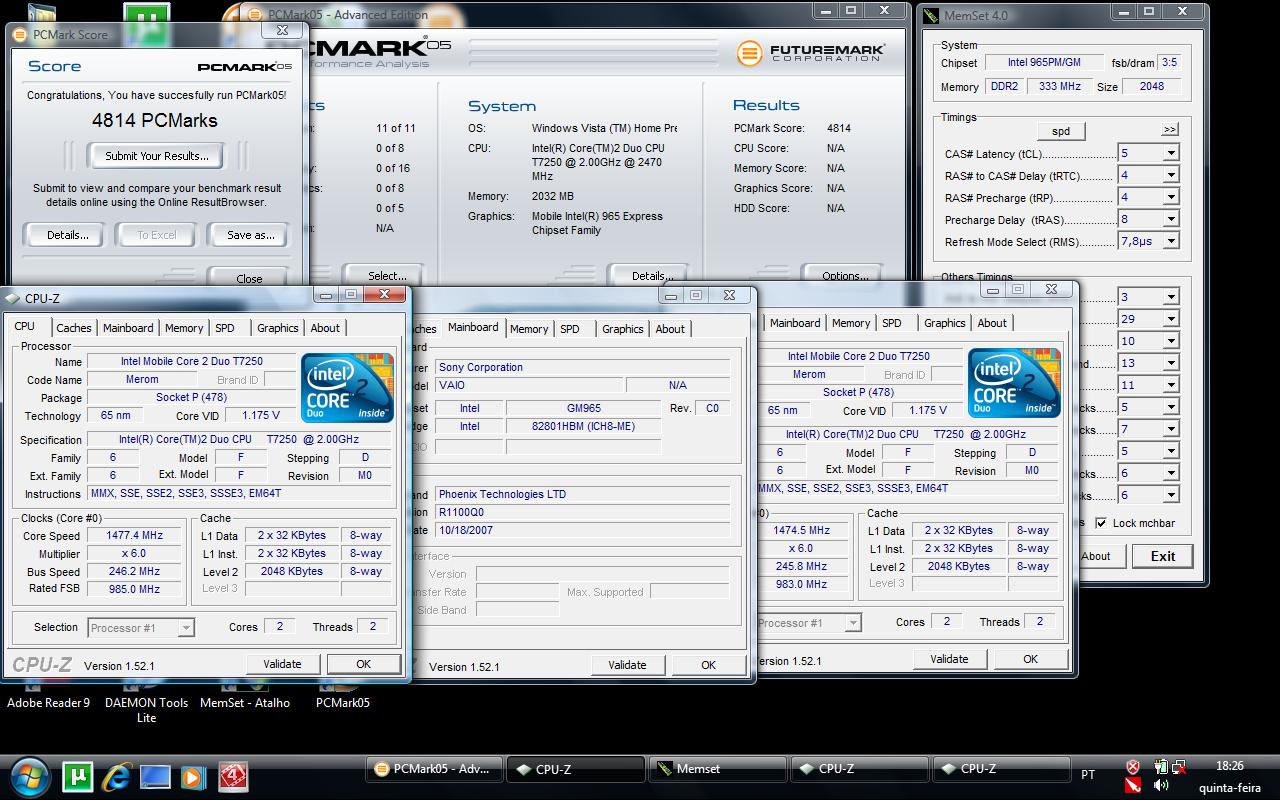Open Windows Media Player quick launch icon
This screenshot has height=800, width=1280.
(194, 776)
